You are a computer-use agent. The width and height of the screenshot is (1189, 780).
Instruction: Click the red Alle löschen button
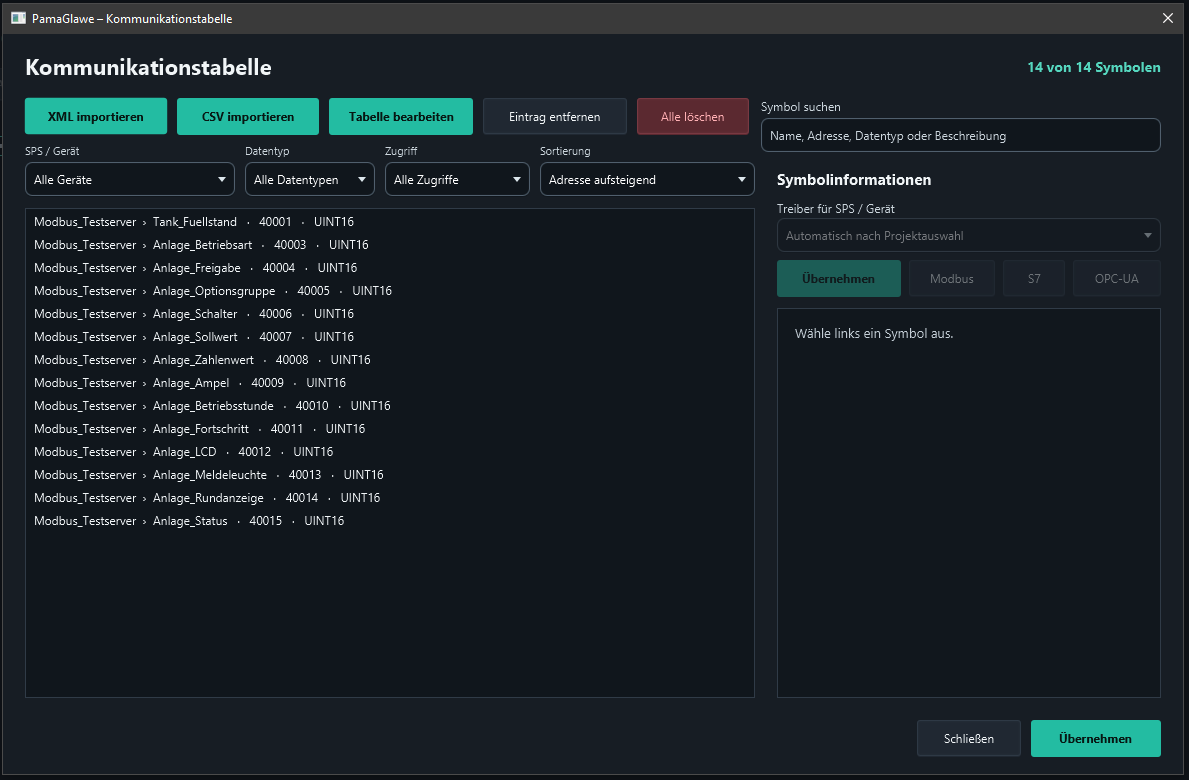tap(692, 117)
